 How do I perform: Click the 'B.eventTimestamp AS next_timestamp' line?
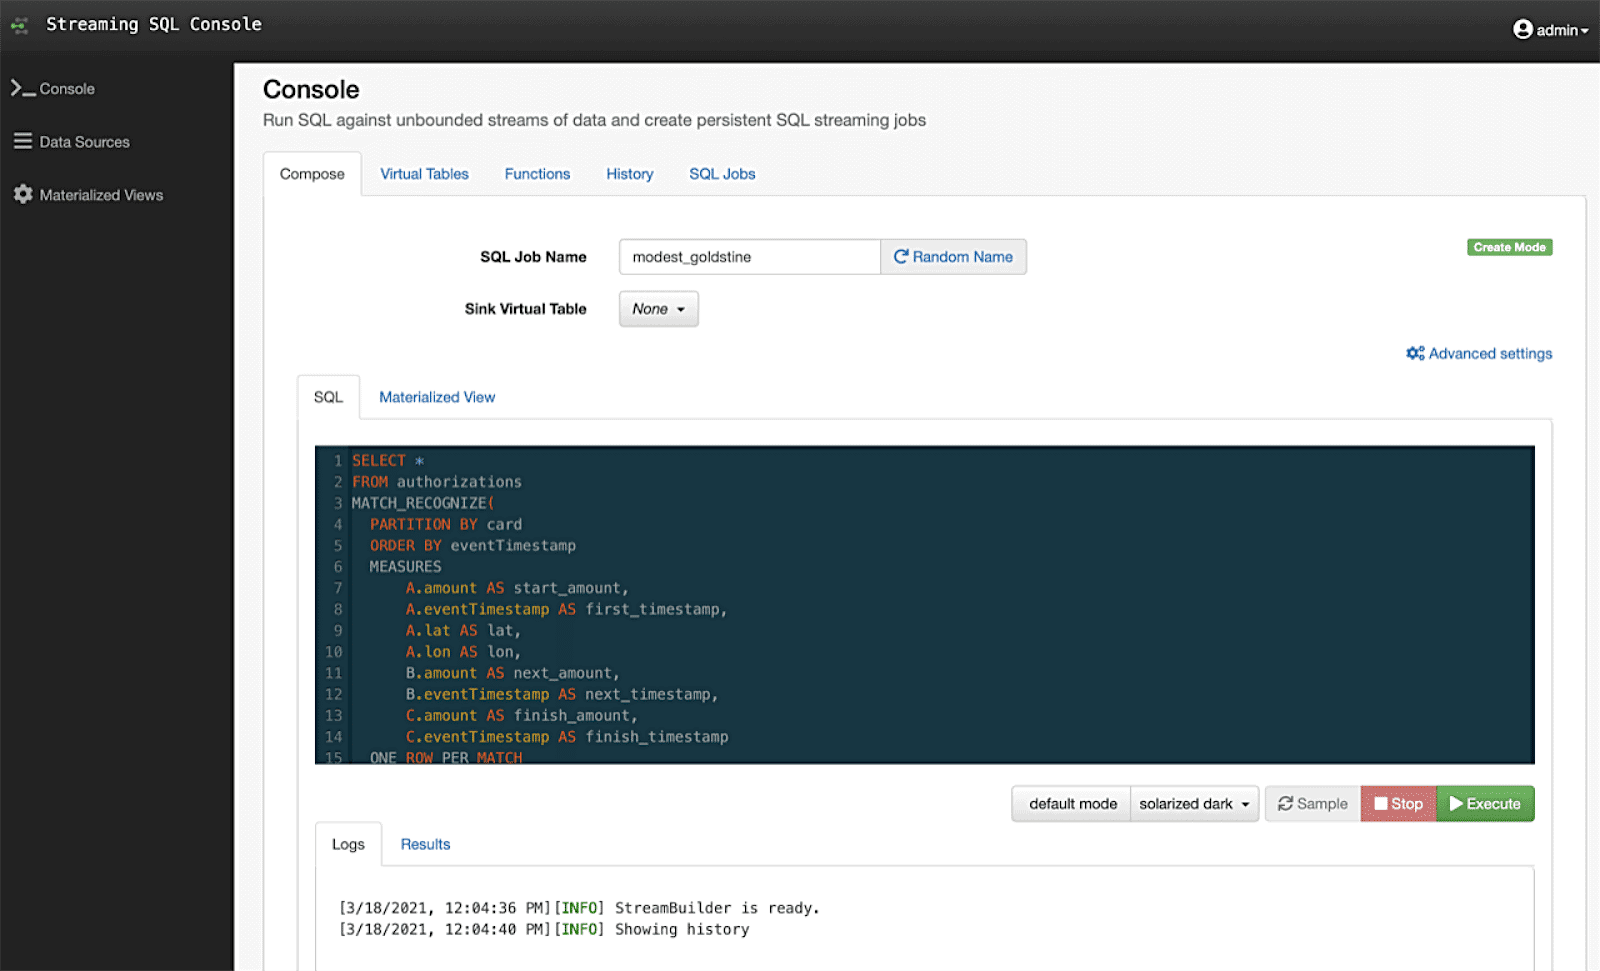[562, 694]
